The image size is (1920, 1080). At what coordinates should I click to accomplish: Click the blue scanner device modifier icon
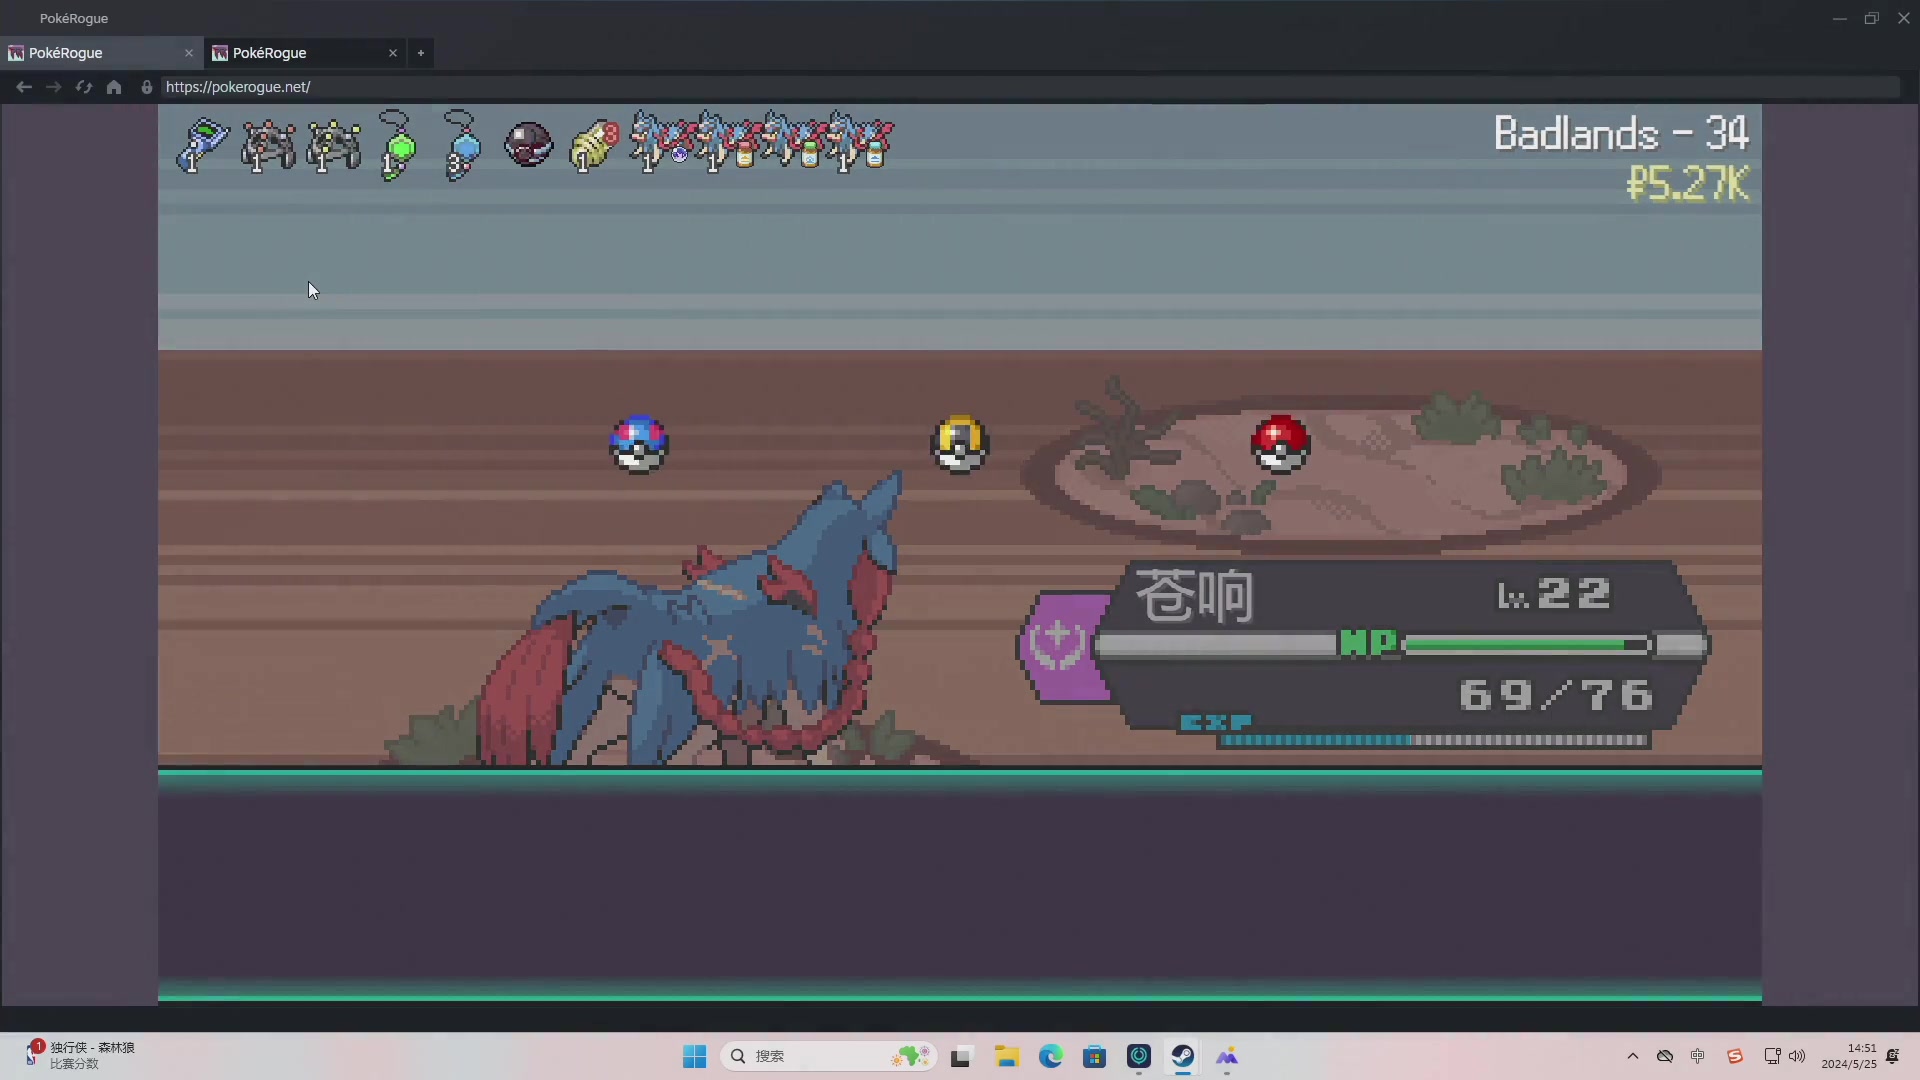[203, 144]
